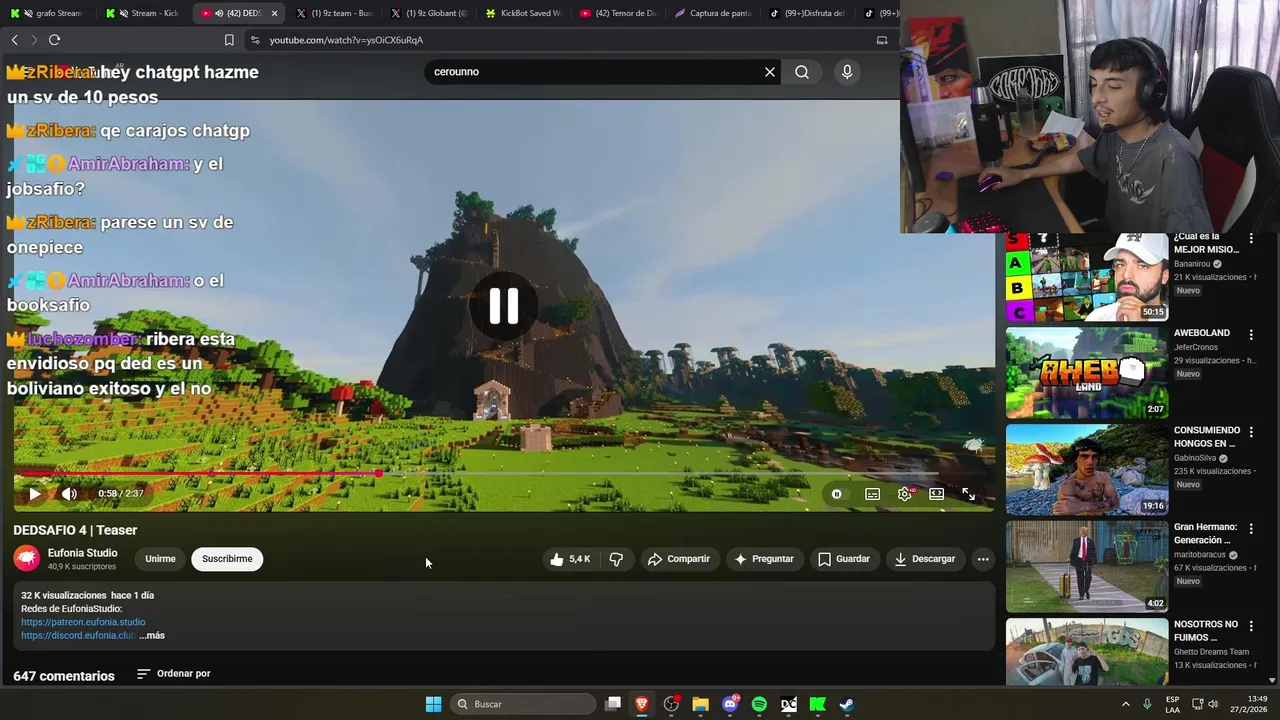This screenshot has width=1280, height=720.
Task: Open the MEJOR MISIO tier list video thumbnail
Action: pyautogui.click(x=1087, y=277)
